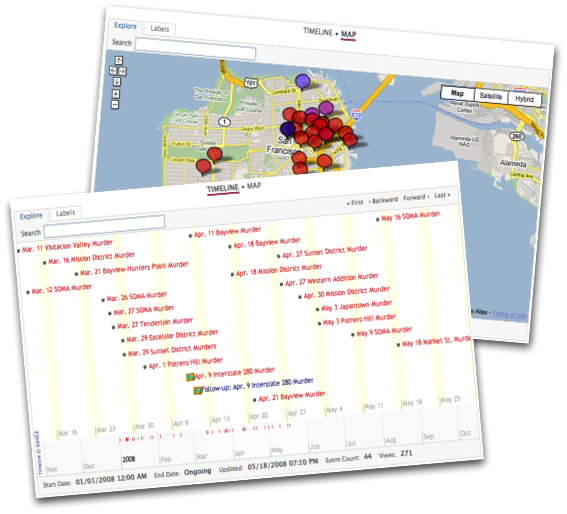The width and height of the screenshot is (567, 514).
Task: Open Mar. 12 SOMA Murder event
Action: pyautogui.click(x=61, y=289)
